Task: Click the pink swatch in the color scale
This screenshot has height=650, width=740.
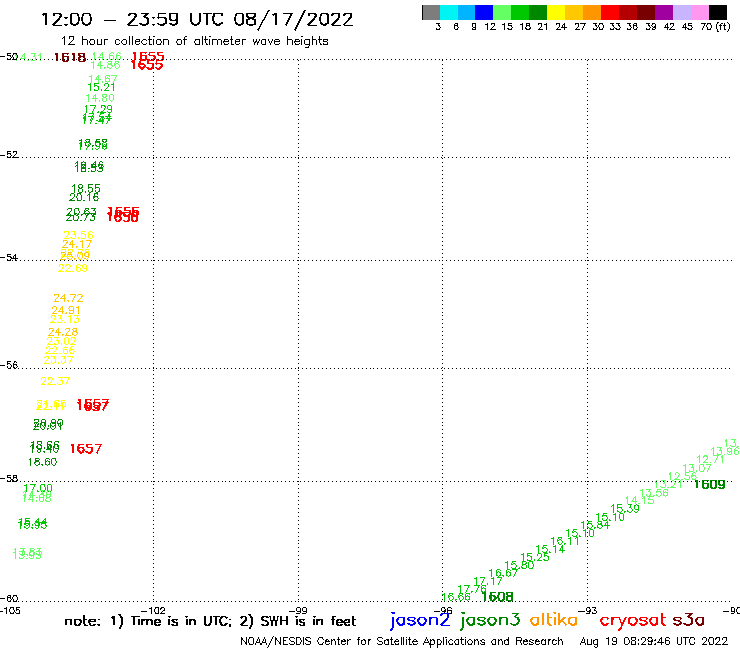Action: tap(700, 12)
